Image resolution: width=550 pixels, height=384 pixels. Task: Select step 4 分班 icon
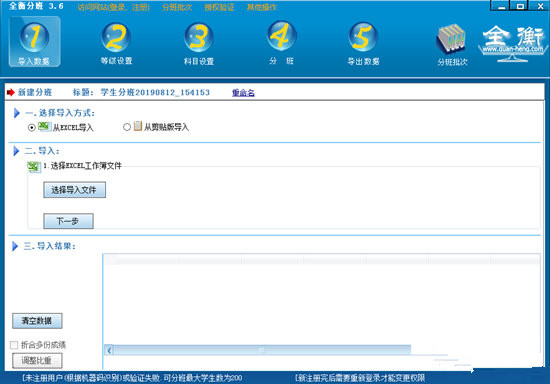(281, 43)
